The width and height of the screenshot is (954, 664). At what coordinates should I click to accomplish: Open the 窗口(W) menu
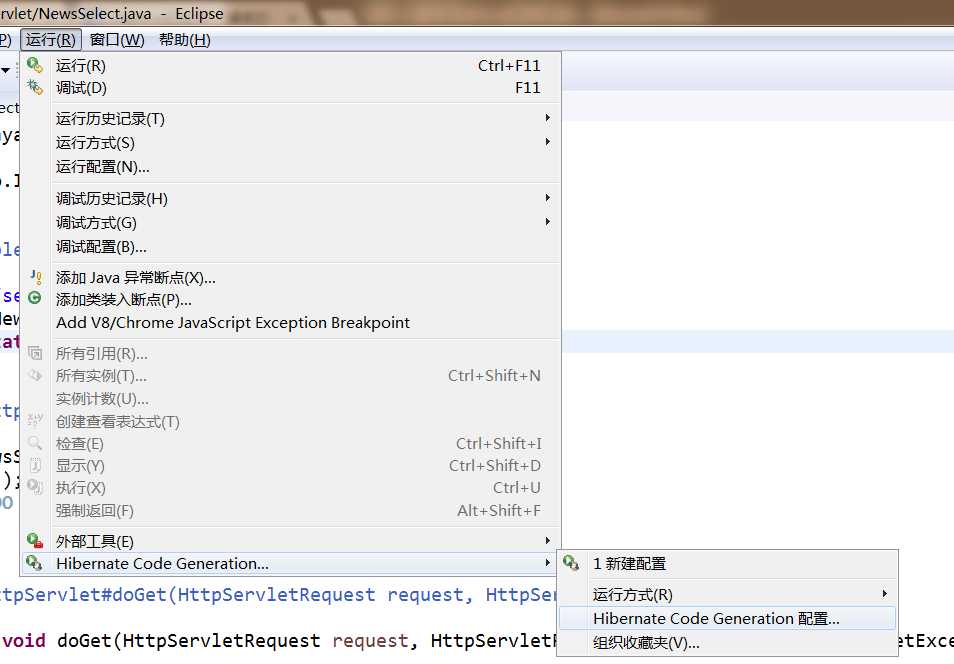pyautogui.click(x=117, y=40)
